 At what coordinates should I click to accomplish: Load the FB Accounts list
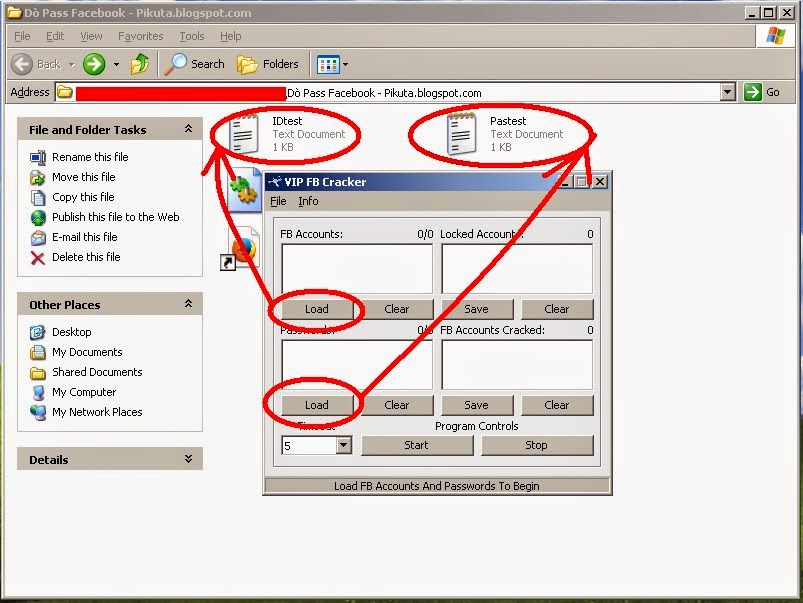click(x=316, y=309)
